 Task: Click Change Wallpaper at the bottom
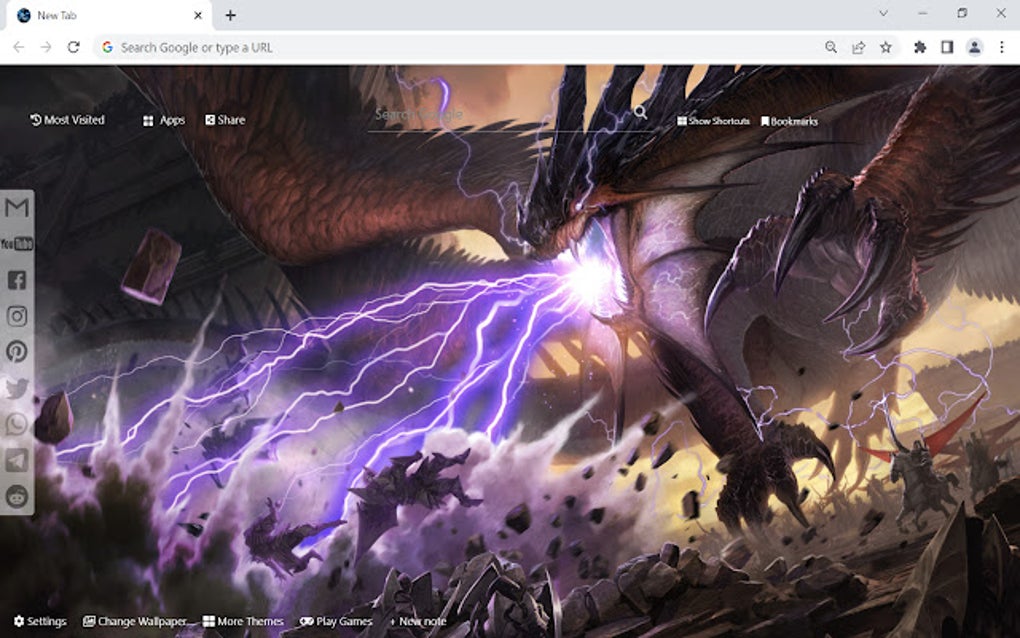pos(140,621)
